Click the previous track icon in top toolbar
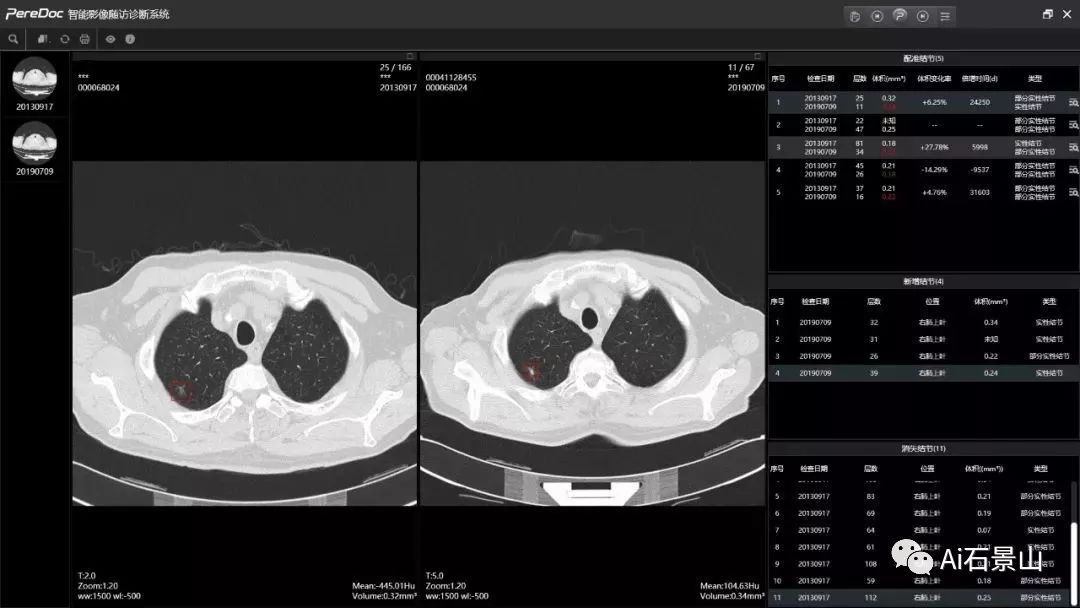Viewport: 1080px width, 608px height. (x=877, y=15)
